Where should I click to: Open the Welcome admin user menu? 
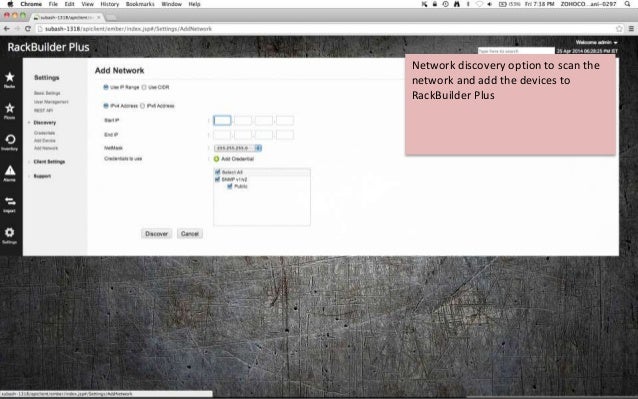[x=596, y=42]
